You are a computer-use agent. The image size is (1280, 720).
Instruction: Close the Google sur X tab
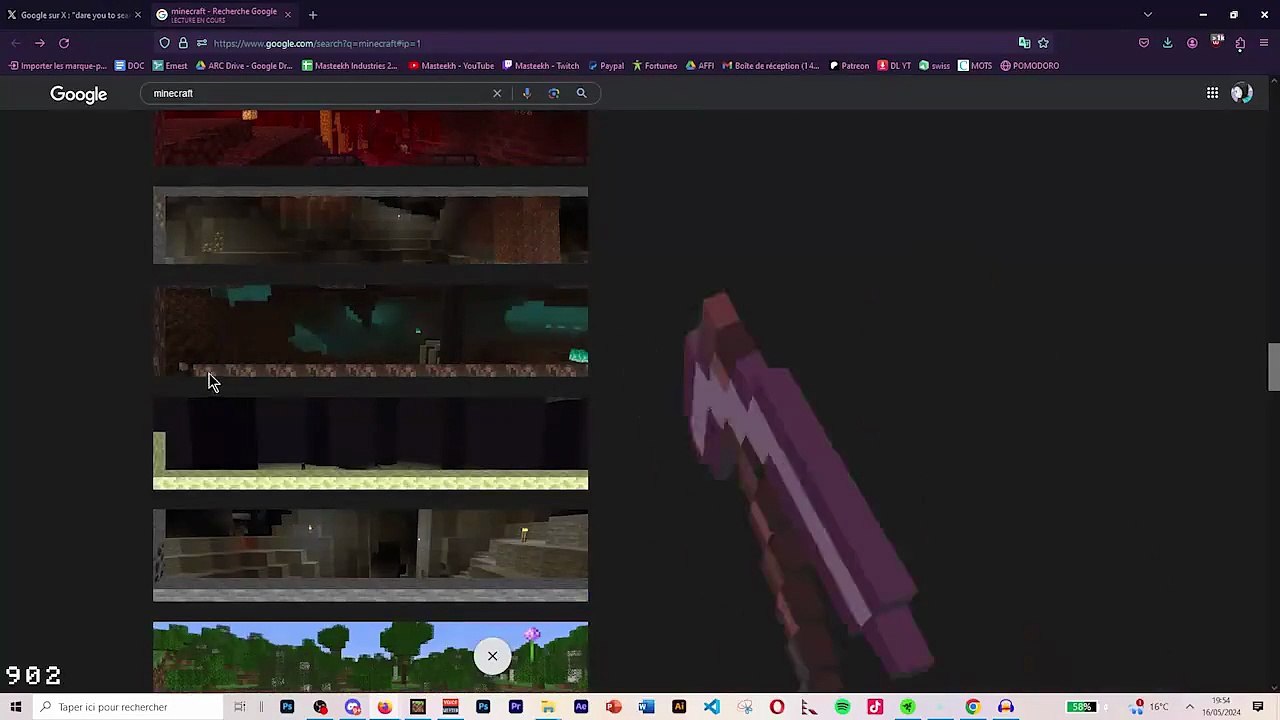138,15
